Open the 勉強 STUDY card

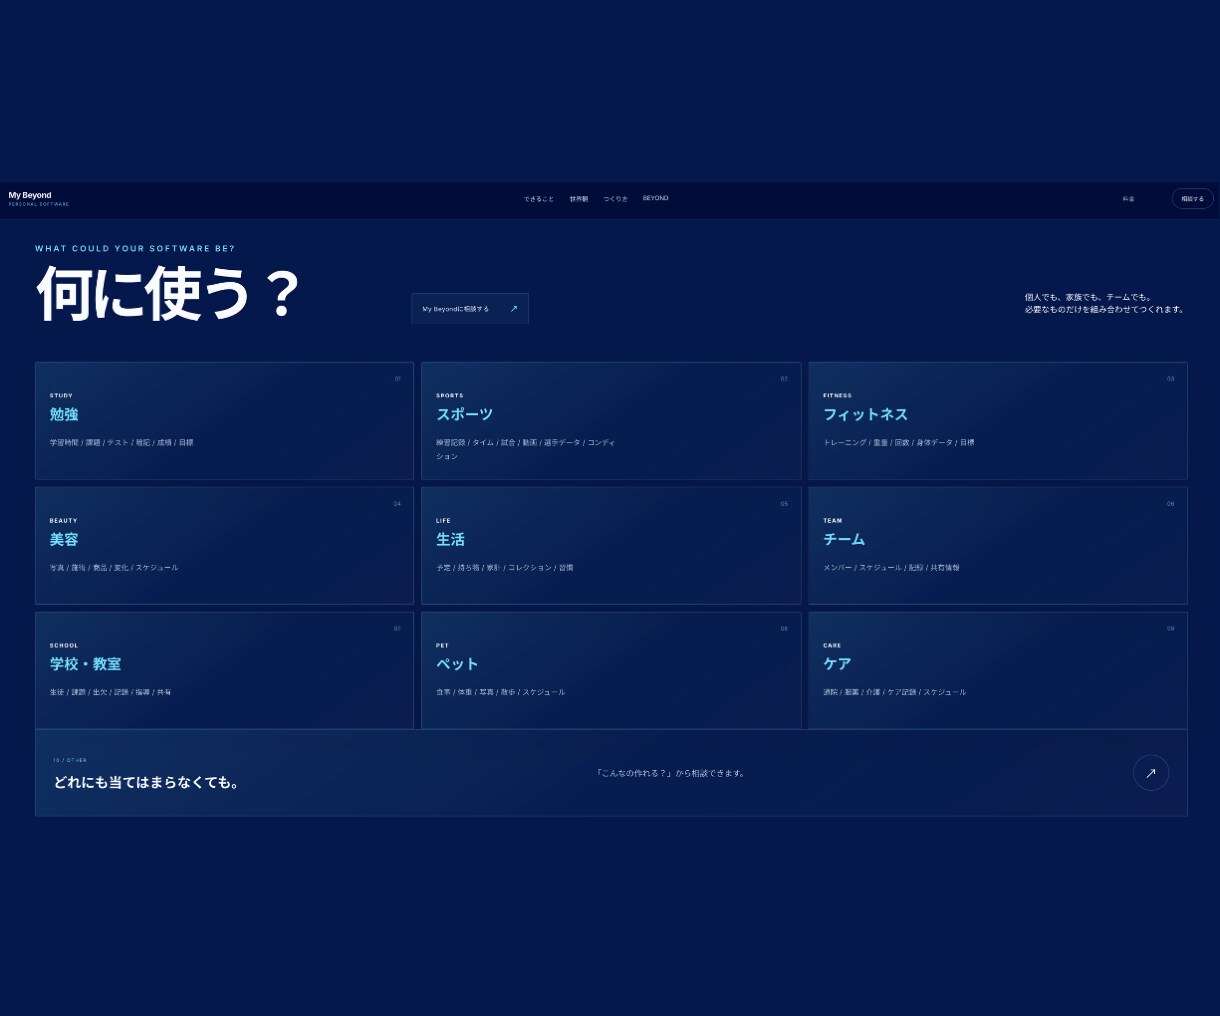click(224, 421)
